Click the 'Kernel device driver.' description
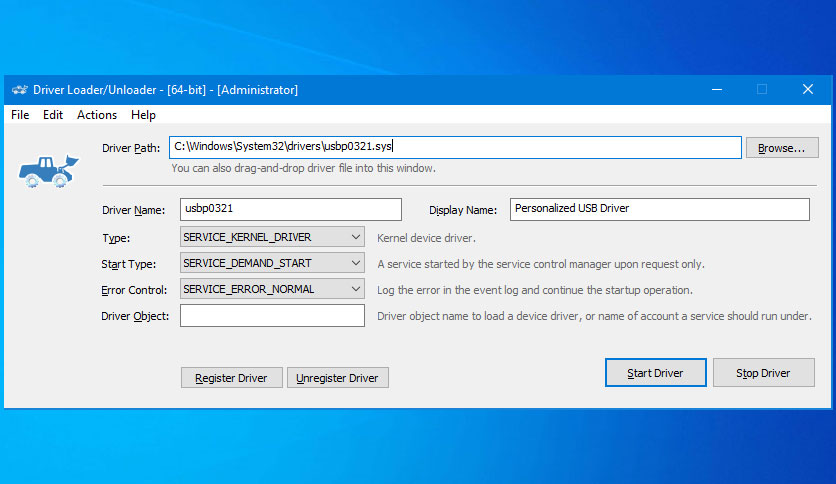Viewport: 836px width, 484px height. coord(426,238)
